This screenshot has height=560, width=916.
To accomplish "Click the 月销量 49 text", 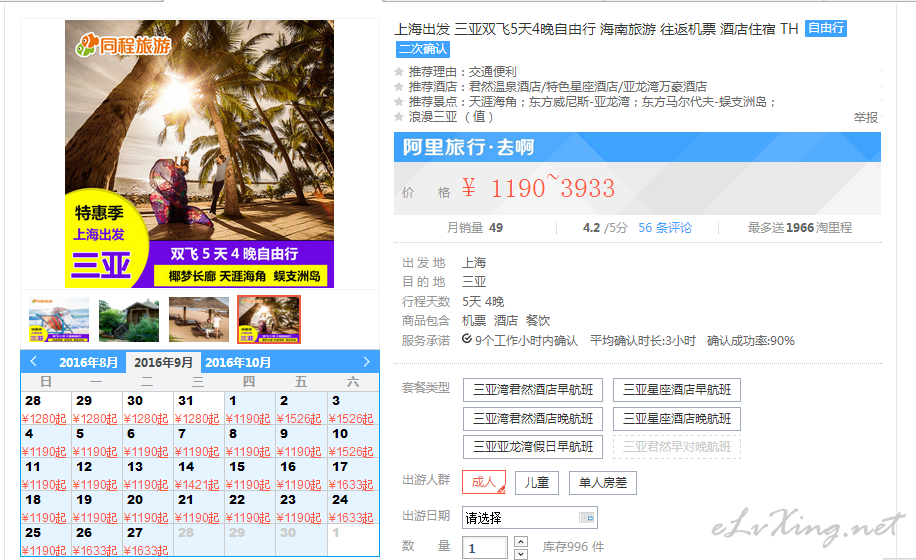I will tap(474, 228).
